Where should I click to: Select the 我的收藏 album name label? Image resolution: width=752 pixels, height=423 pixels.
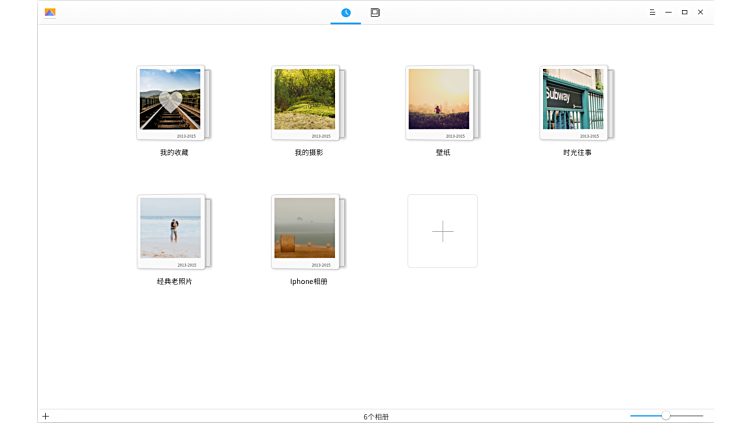pyautogui.click(x=174, y=153)
